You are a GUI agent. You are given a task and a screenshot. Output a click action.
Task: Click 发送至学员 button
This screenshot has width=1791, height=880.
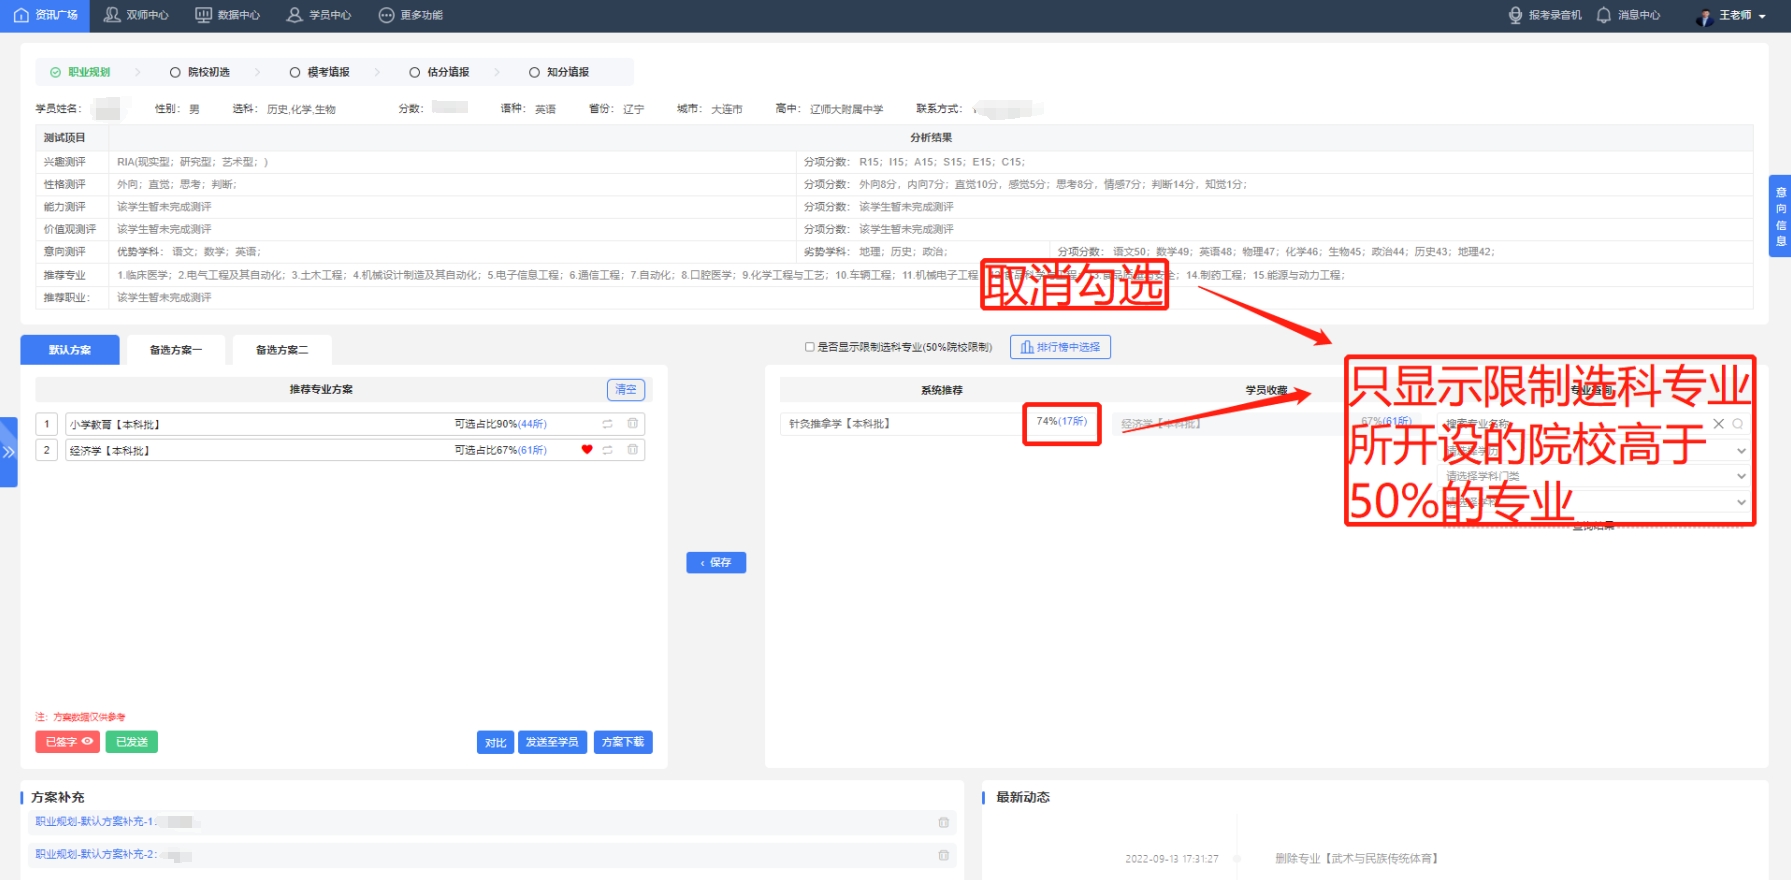pos(552,742)
